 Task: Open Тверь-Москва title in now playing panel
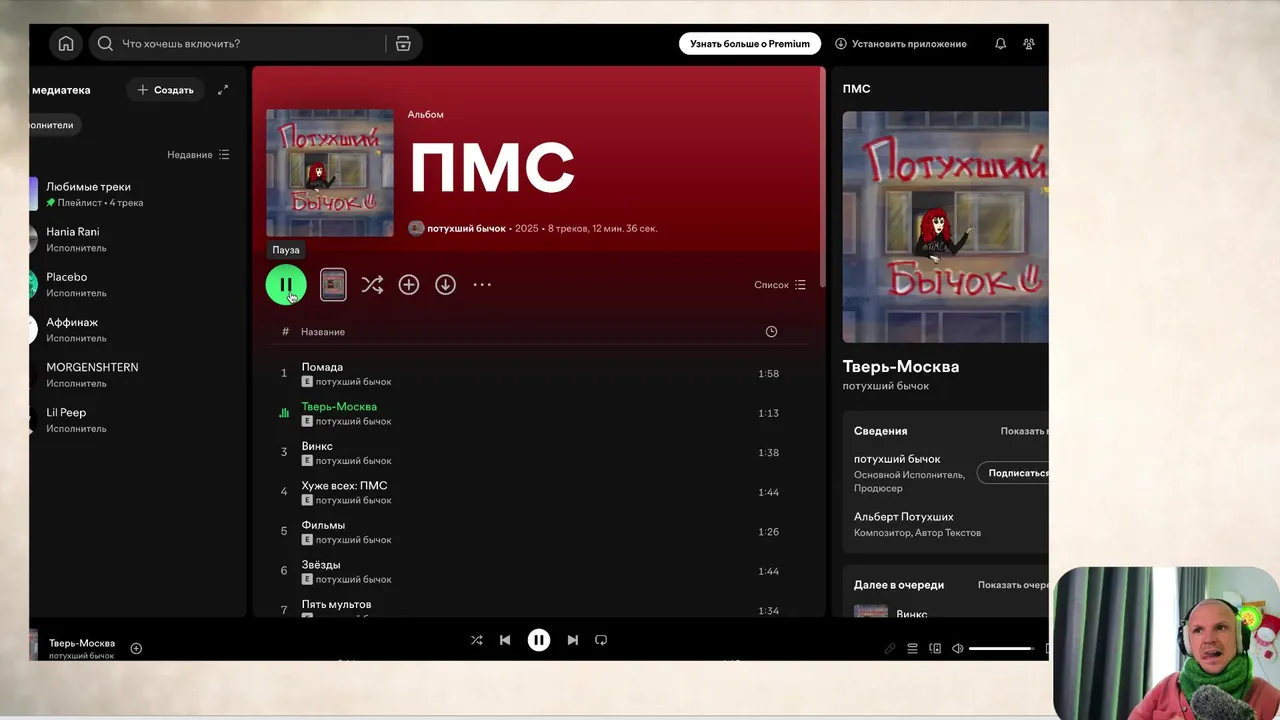[x=900, y=367]
